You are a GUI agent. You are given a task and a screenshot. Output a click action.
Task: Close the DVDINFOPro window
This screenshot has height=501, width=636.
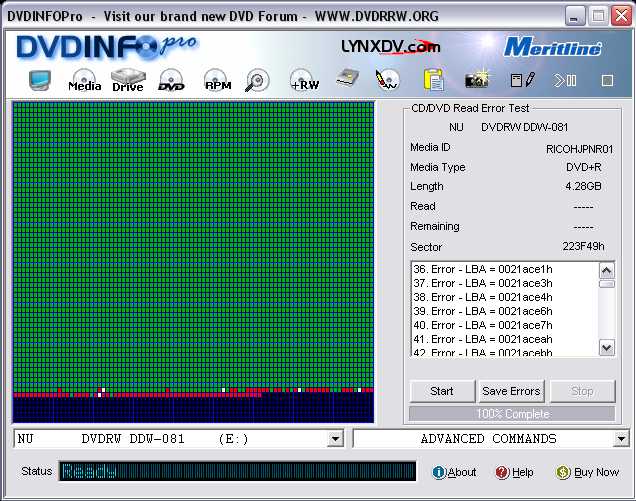coord(622,17)
